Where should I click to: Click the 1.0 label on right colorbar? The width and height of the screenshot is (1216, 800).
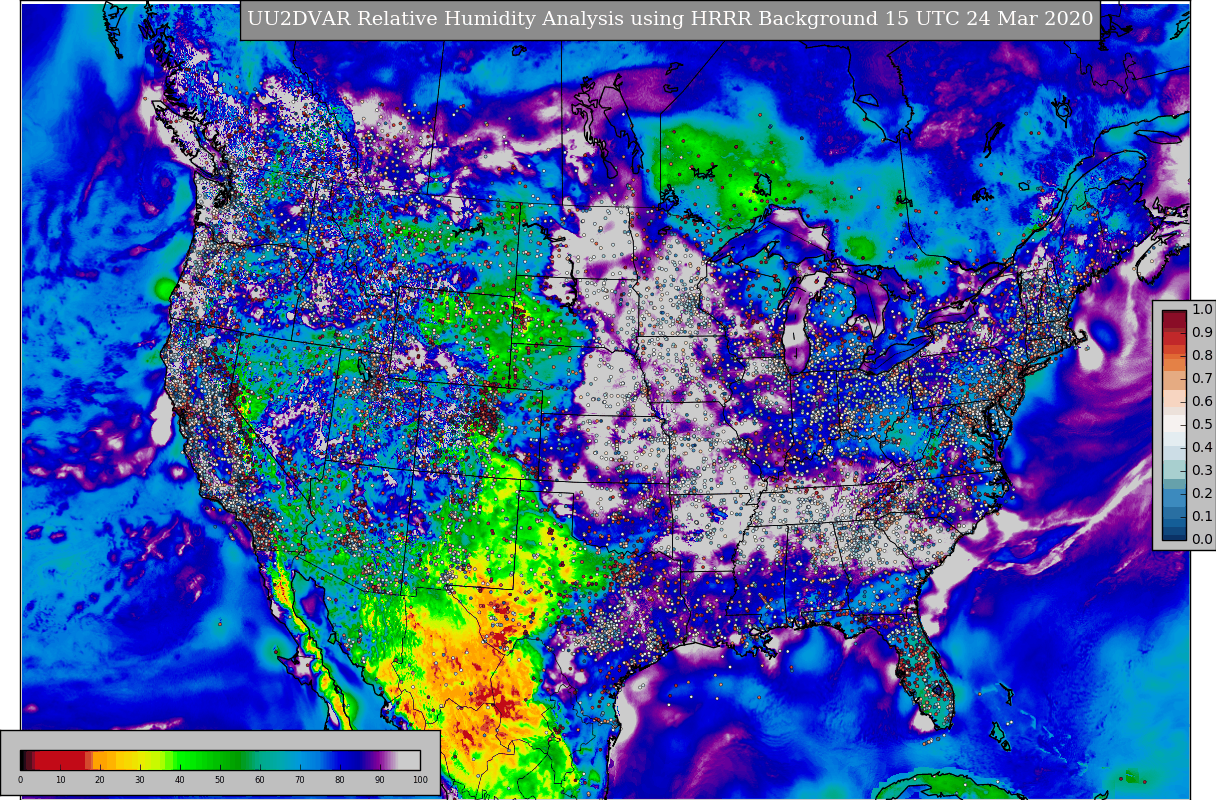point(1202,310)
